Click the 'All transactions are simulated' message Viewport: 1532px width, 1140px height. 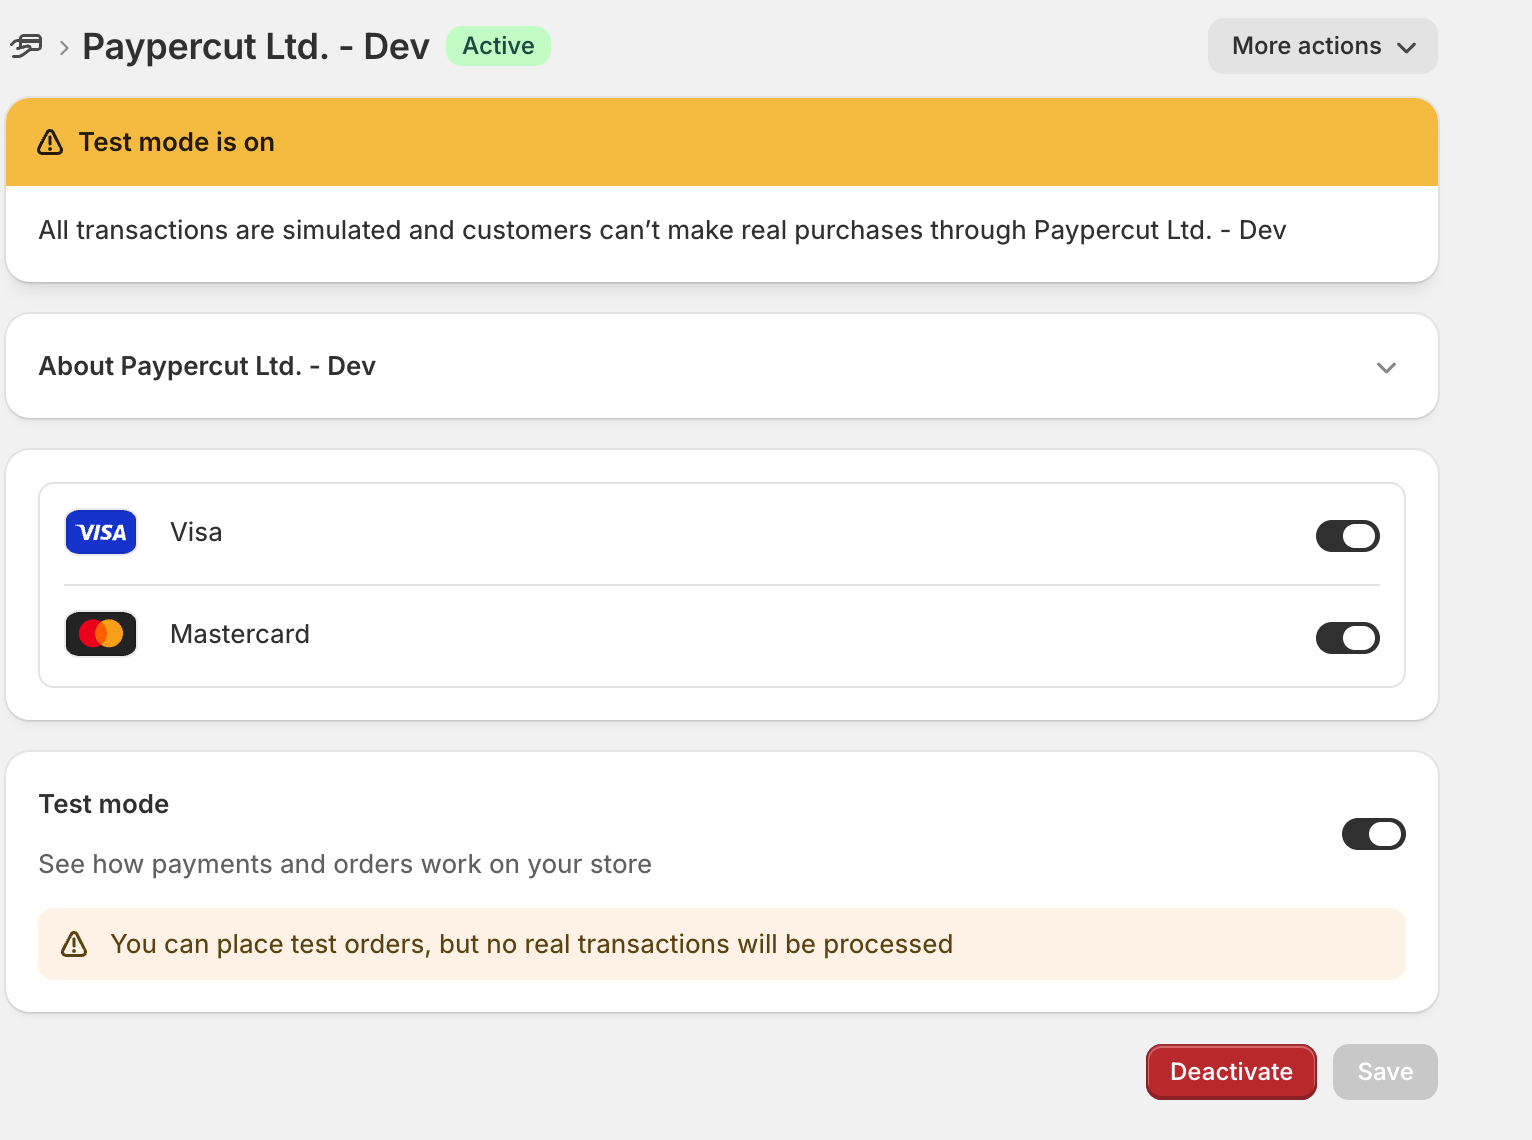point(662,230)
